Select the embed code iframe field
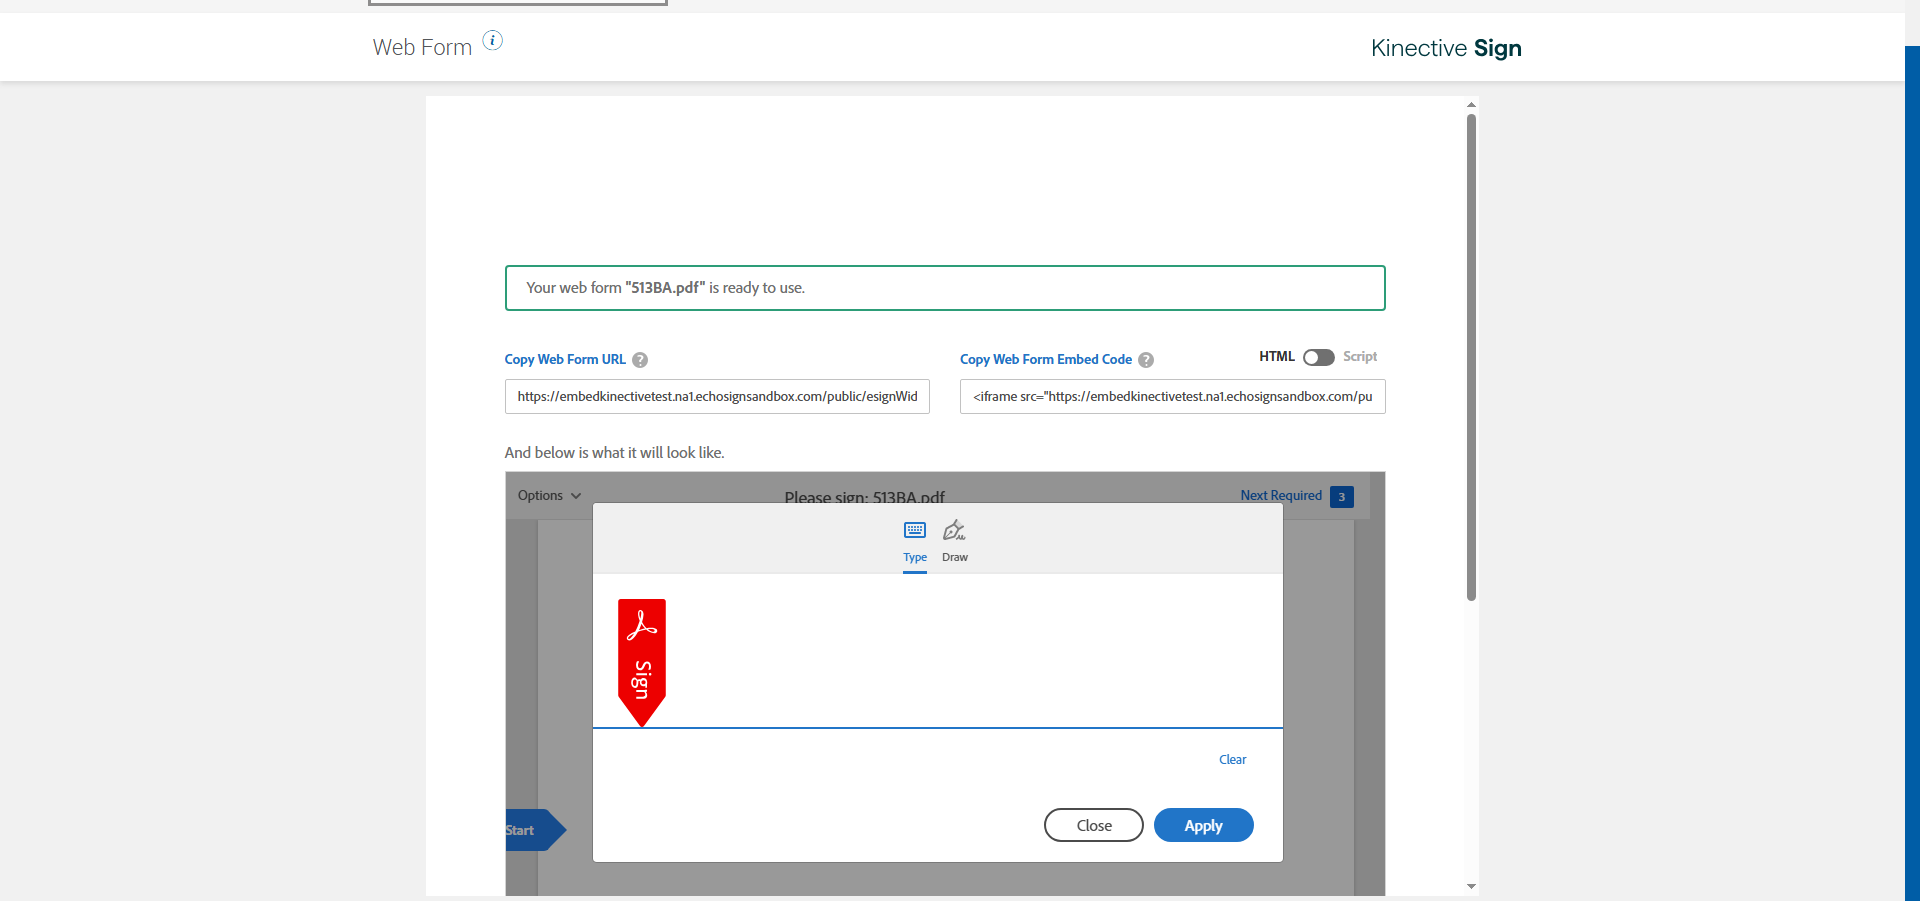 [x=1173, y=397]
